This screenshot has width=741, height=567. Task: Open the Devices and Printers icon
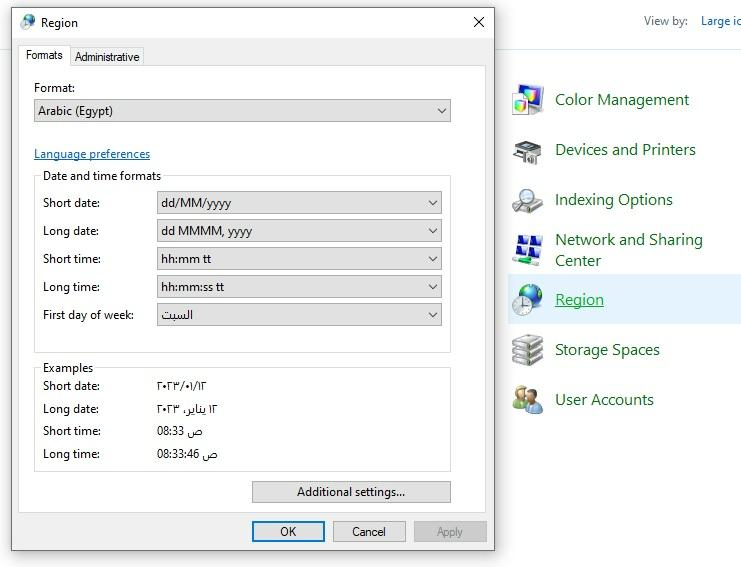527,151
